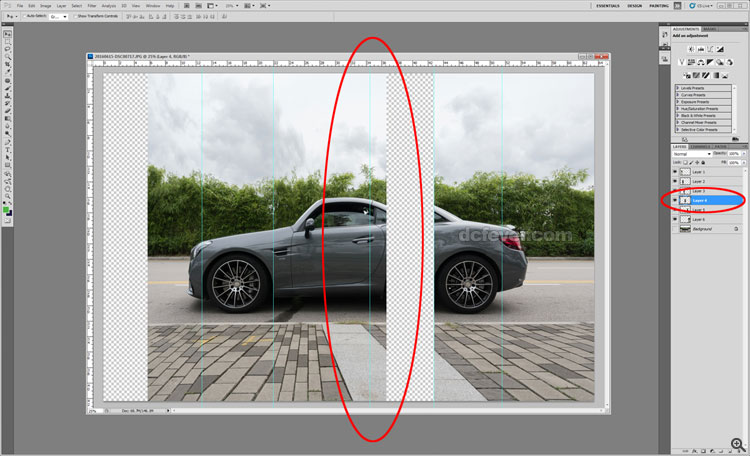Open the layer blend mode dropdown

(x=696, y=154)
